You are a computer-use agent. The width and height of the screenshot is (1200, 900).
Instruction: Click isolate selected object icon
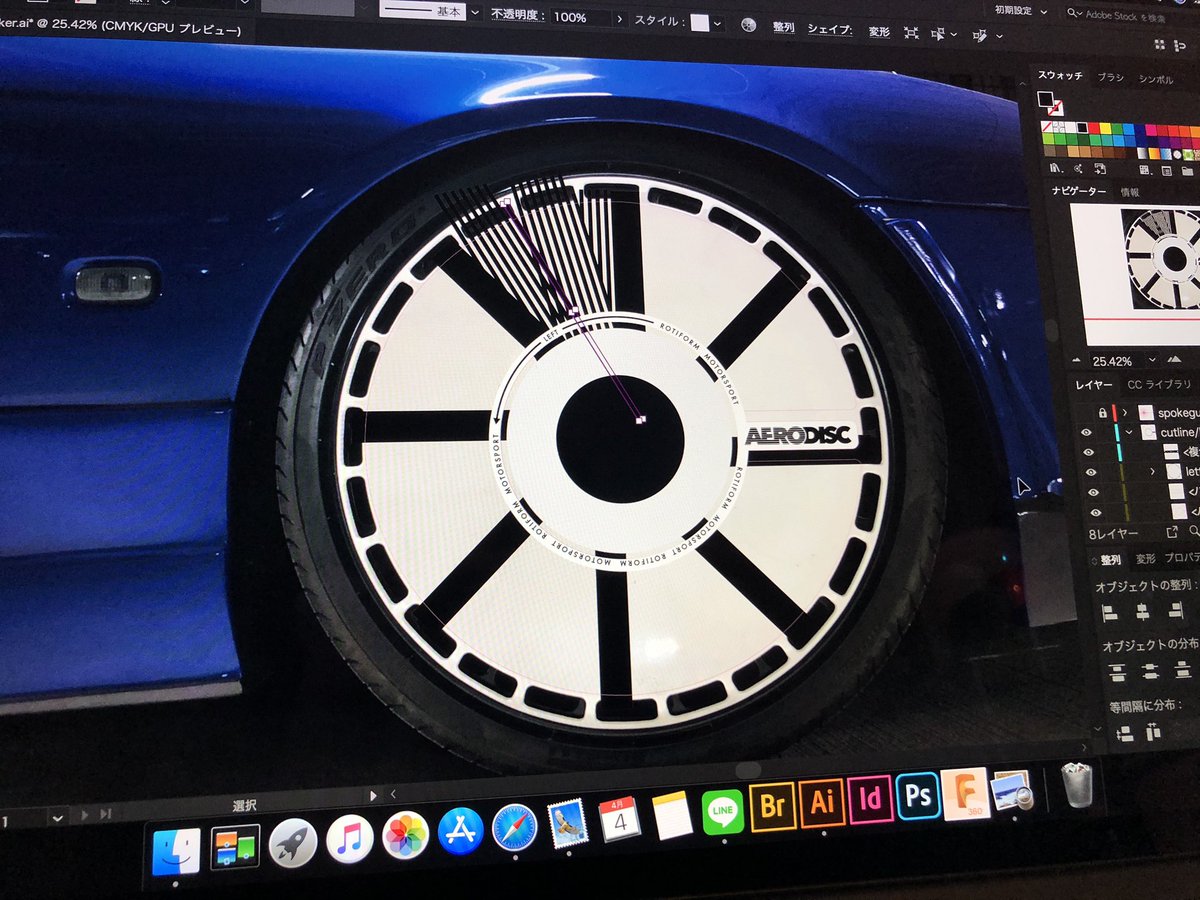click(911, 32)
